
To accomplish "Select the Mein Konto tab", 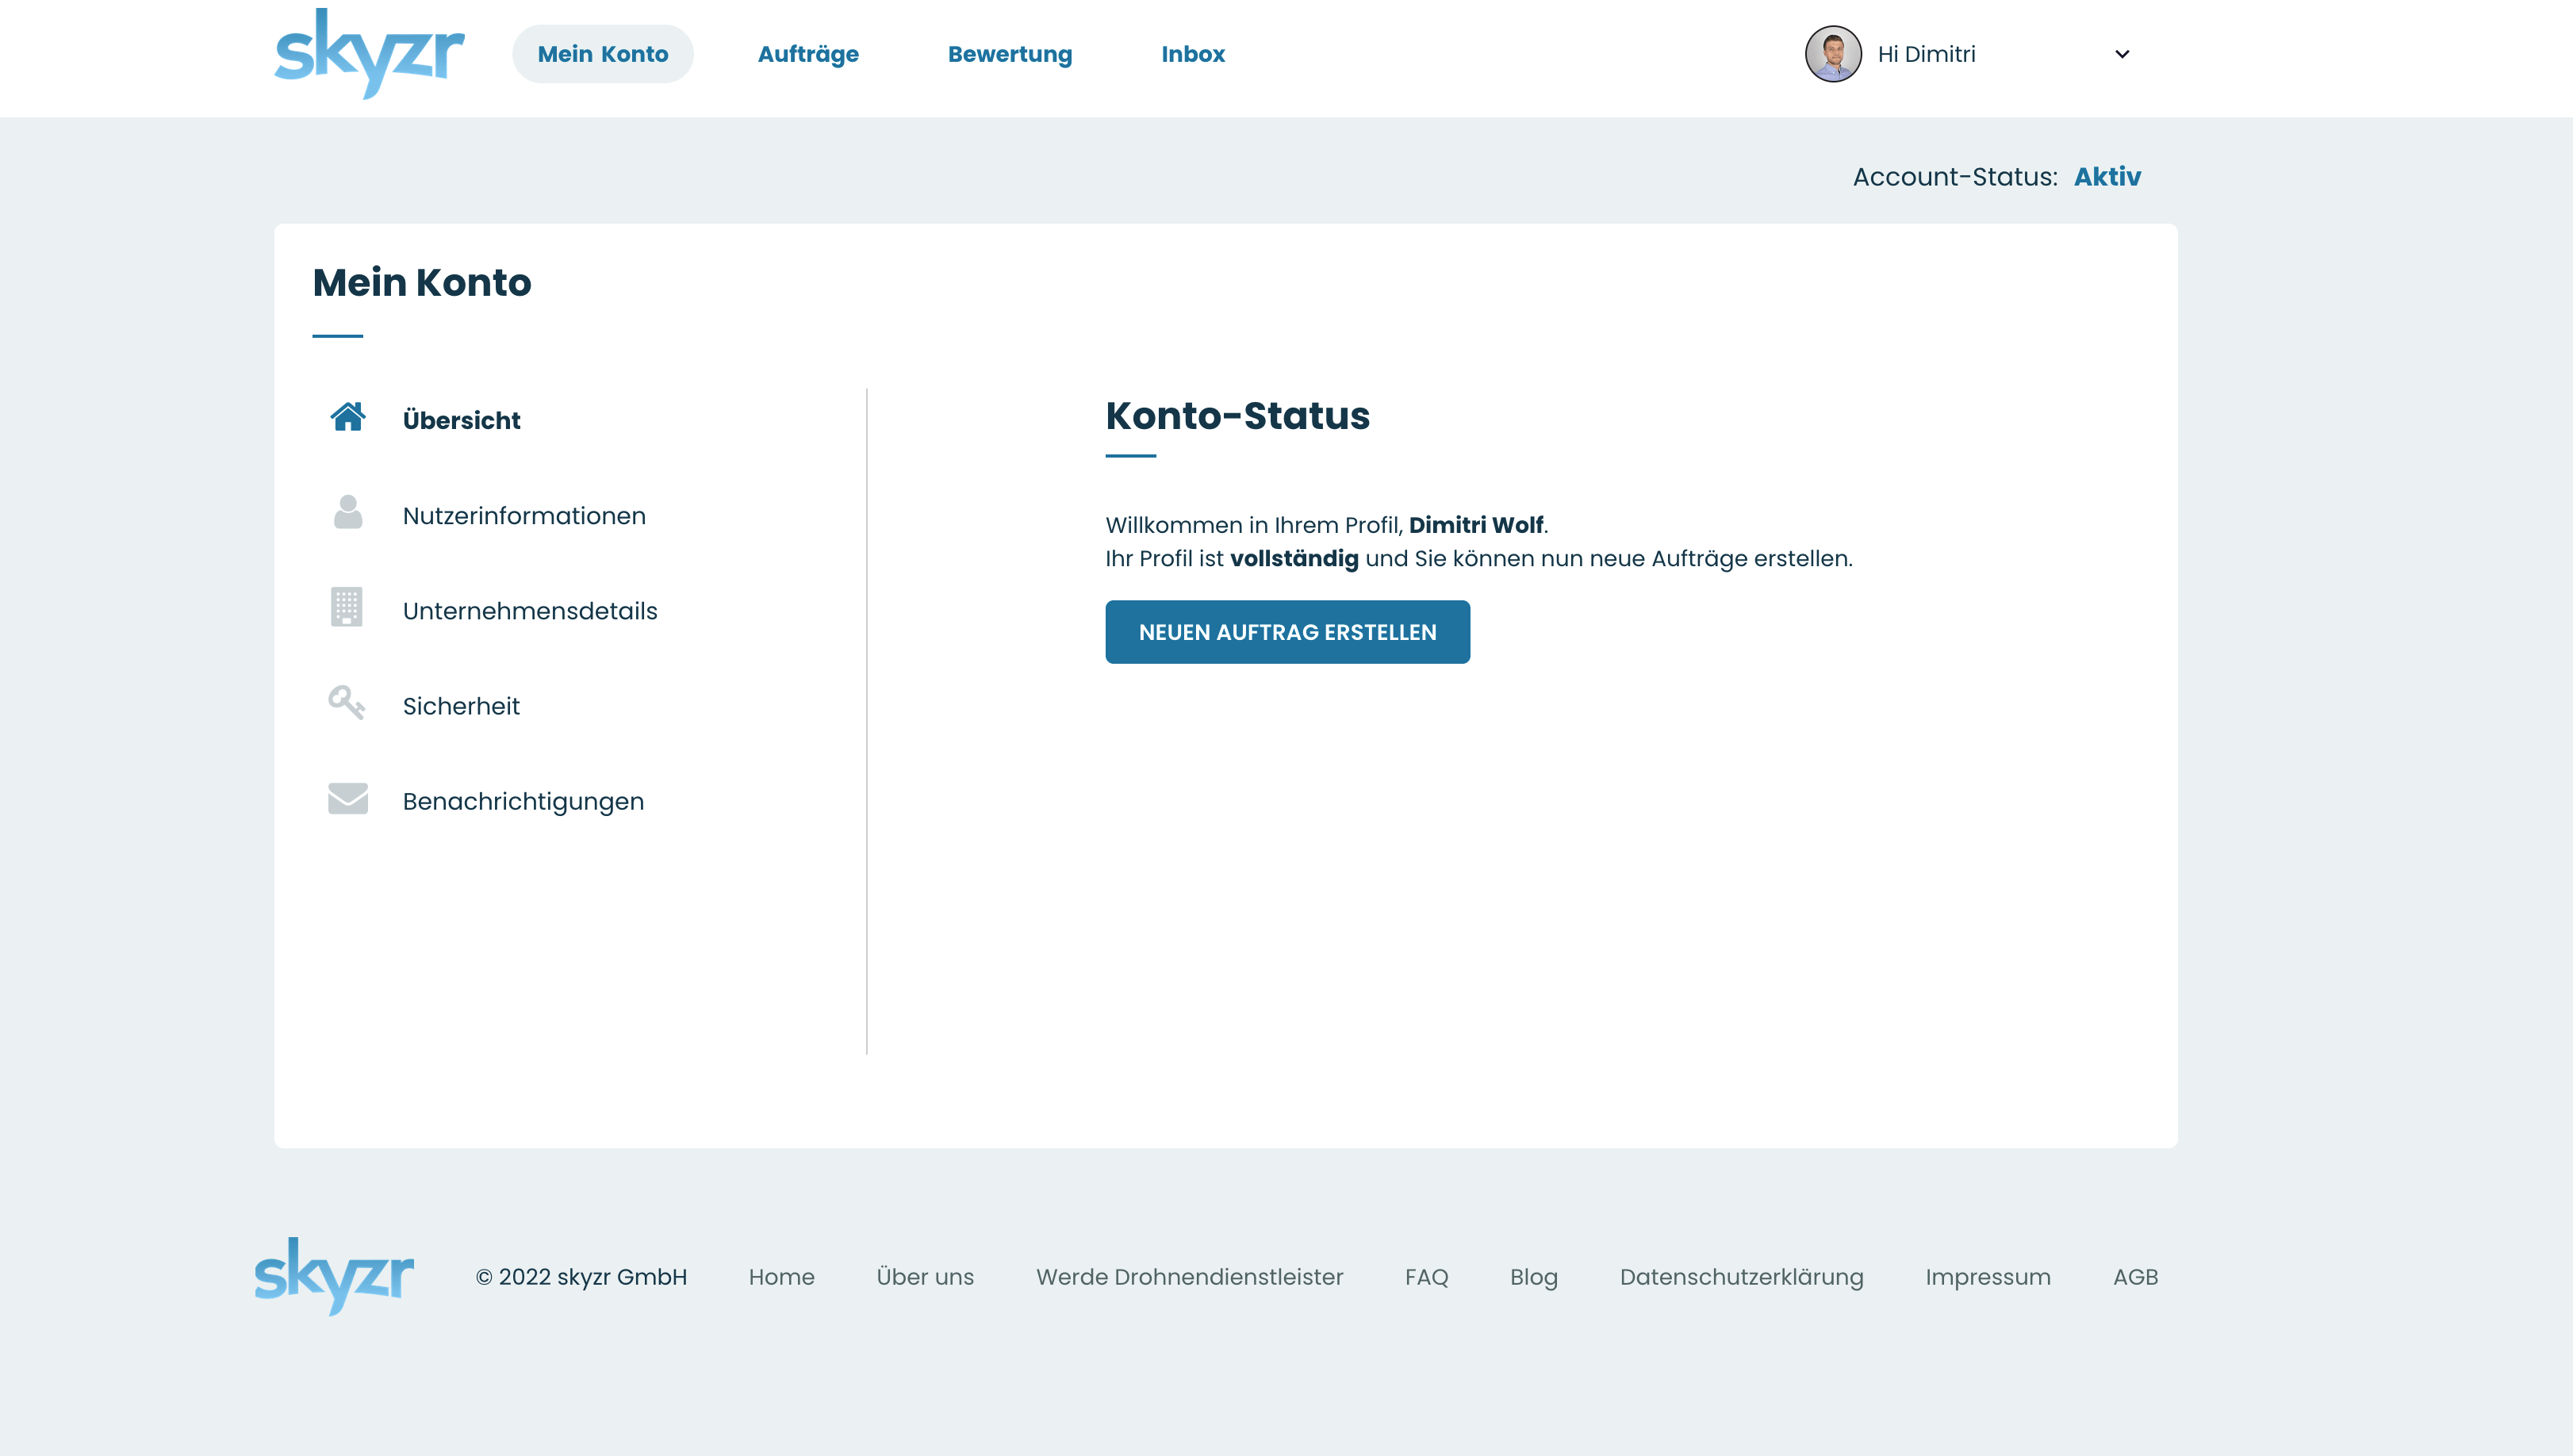I will [602, 54].
